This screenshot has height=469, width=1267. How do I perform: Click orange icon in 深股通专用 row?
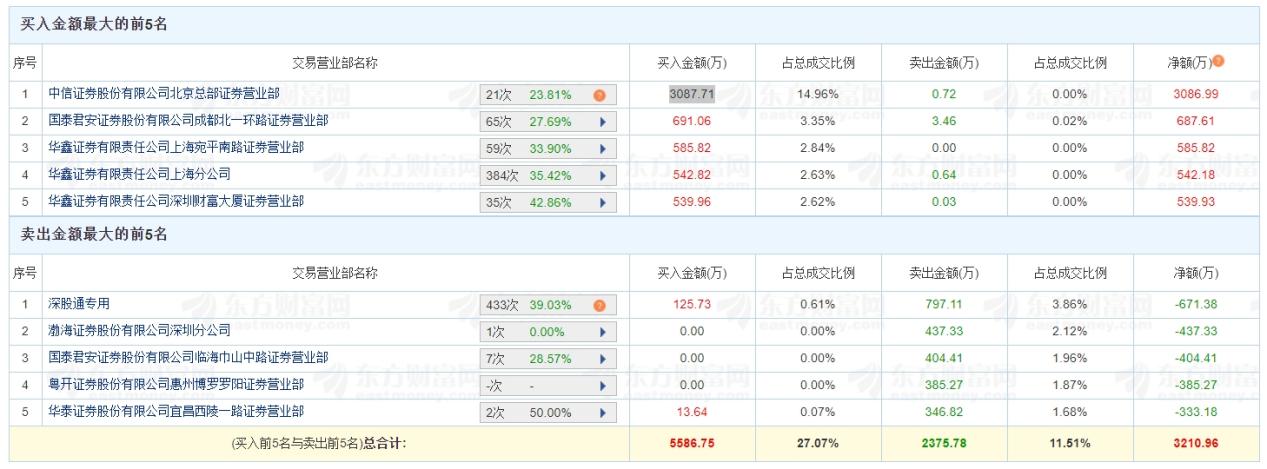(x=599, y=304)
